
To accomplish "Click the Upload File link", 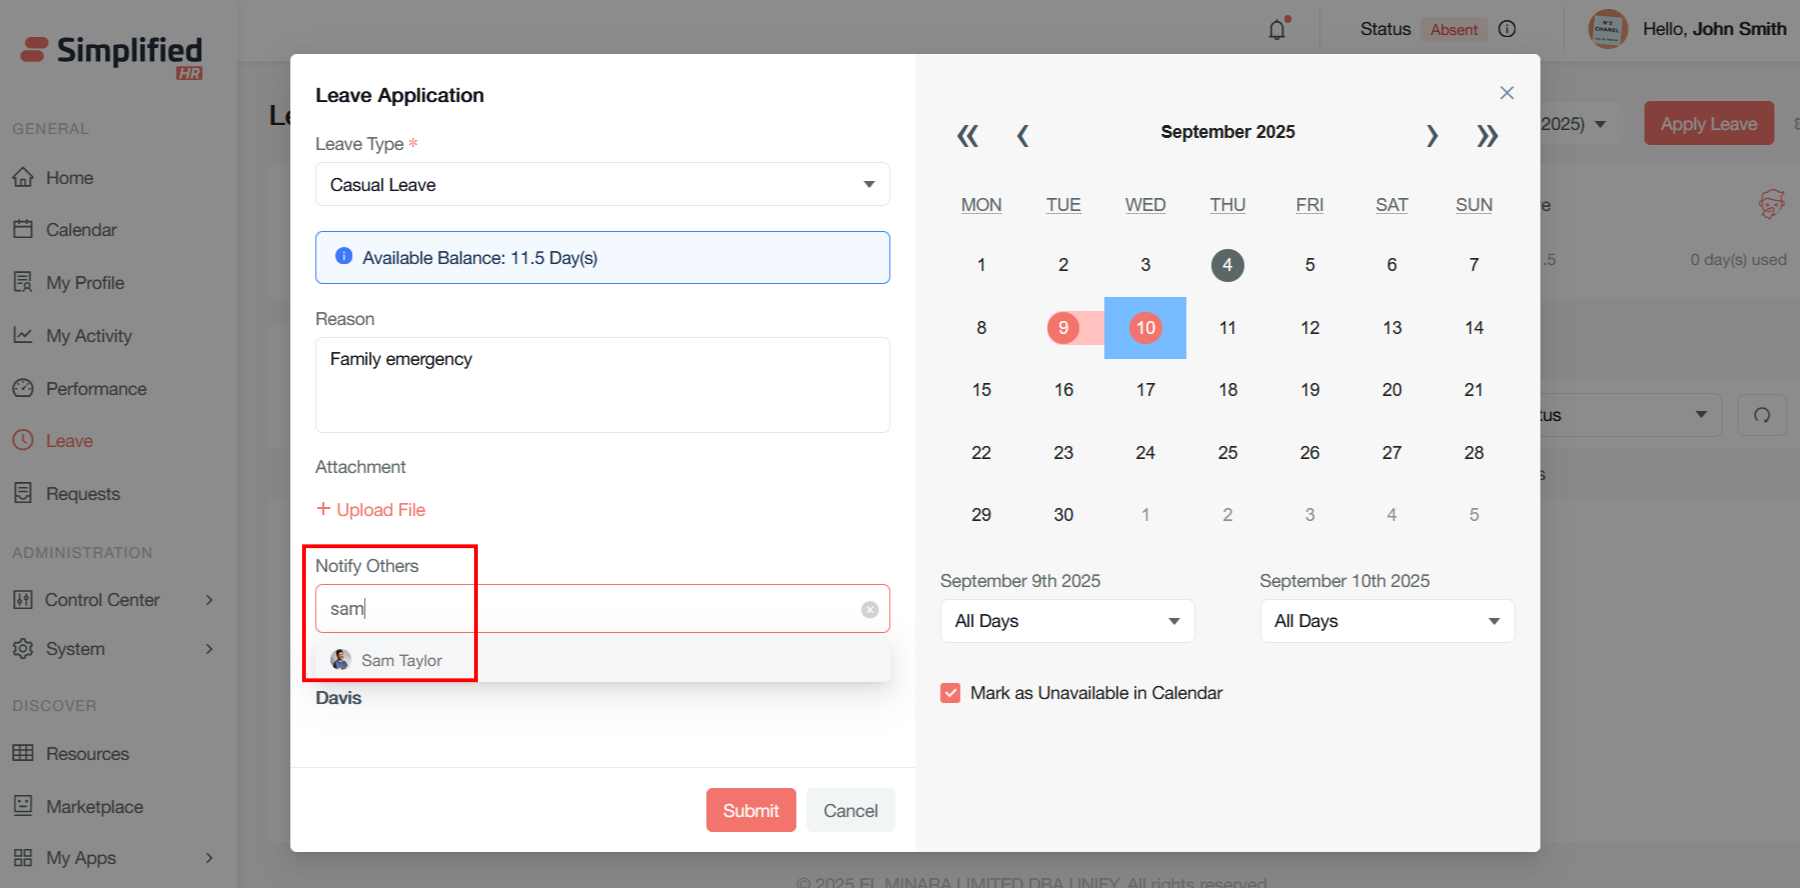I will coord(371,510).
